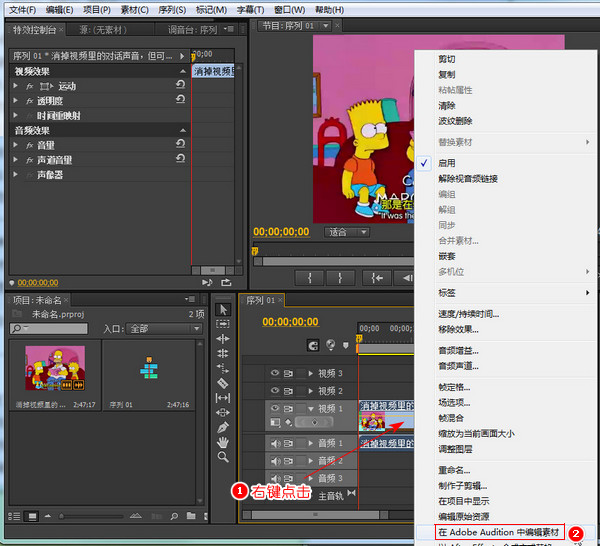Click the project search input field
This screenshot has height=546, width=600.
pos(49,328)
